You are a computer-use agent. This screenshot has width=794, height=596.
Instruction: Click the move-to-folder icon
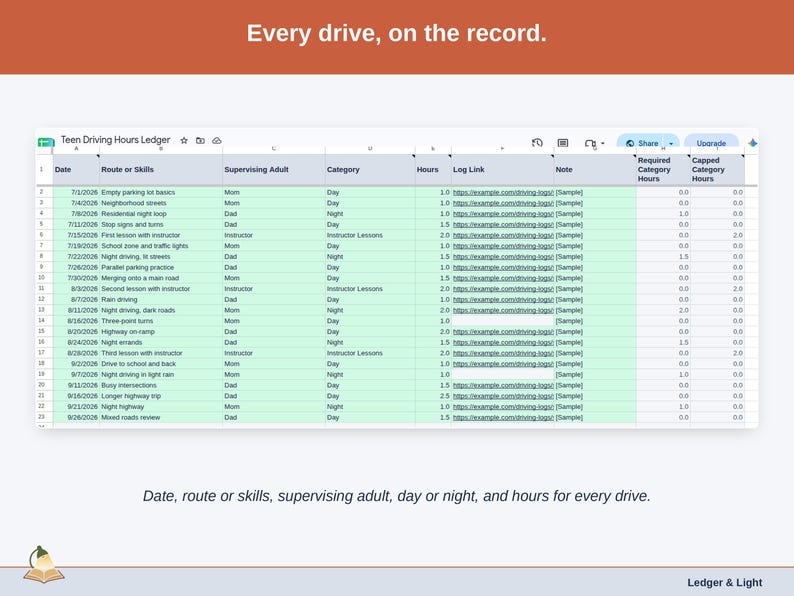click(x=201, y=140)
